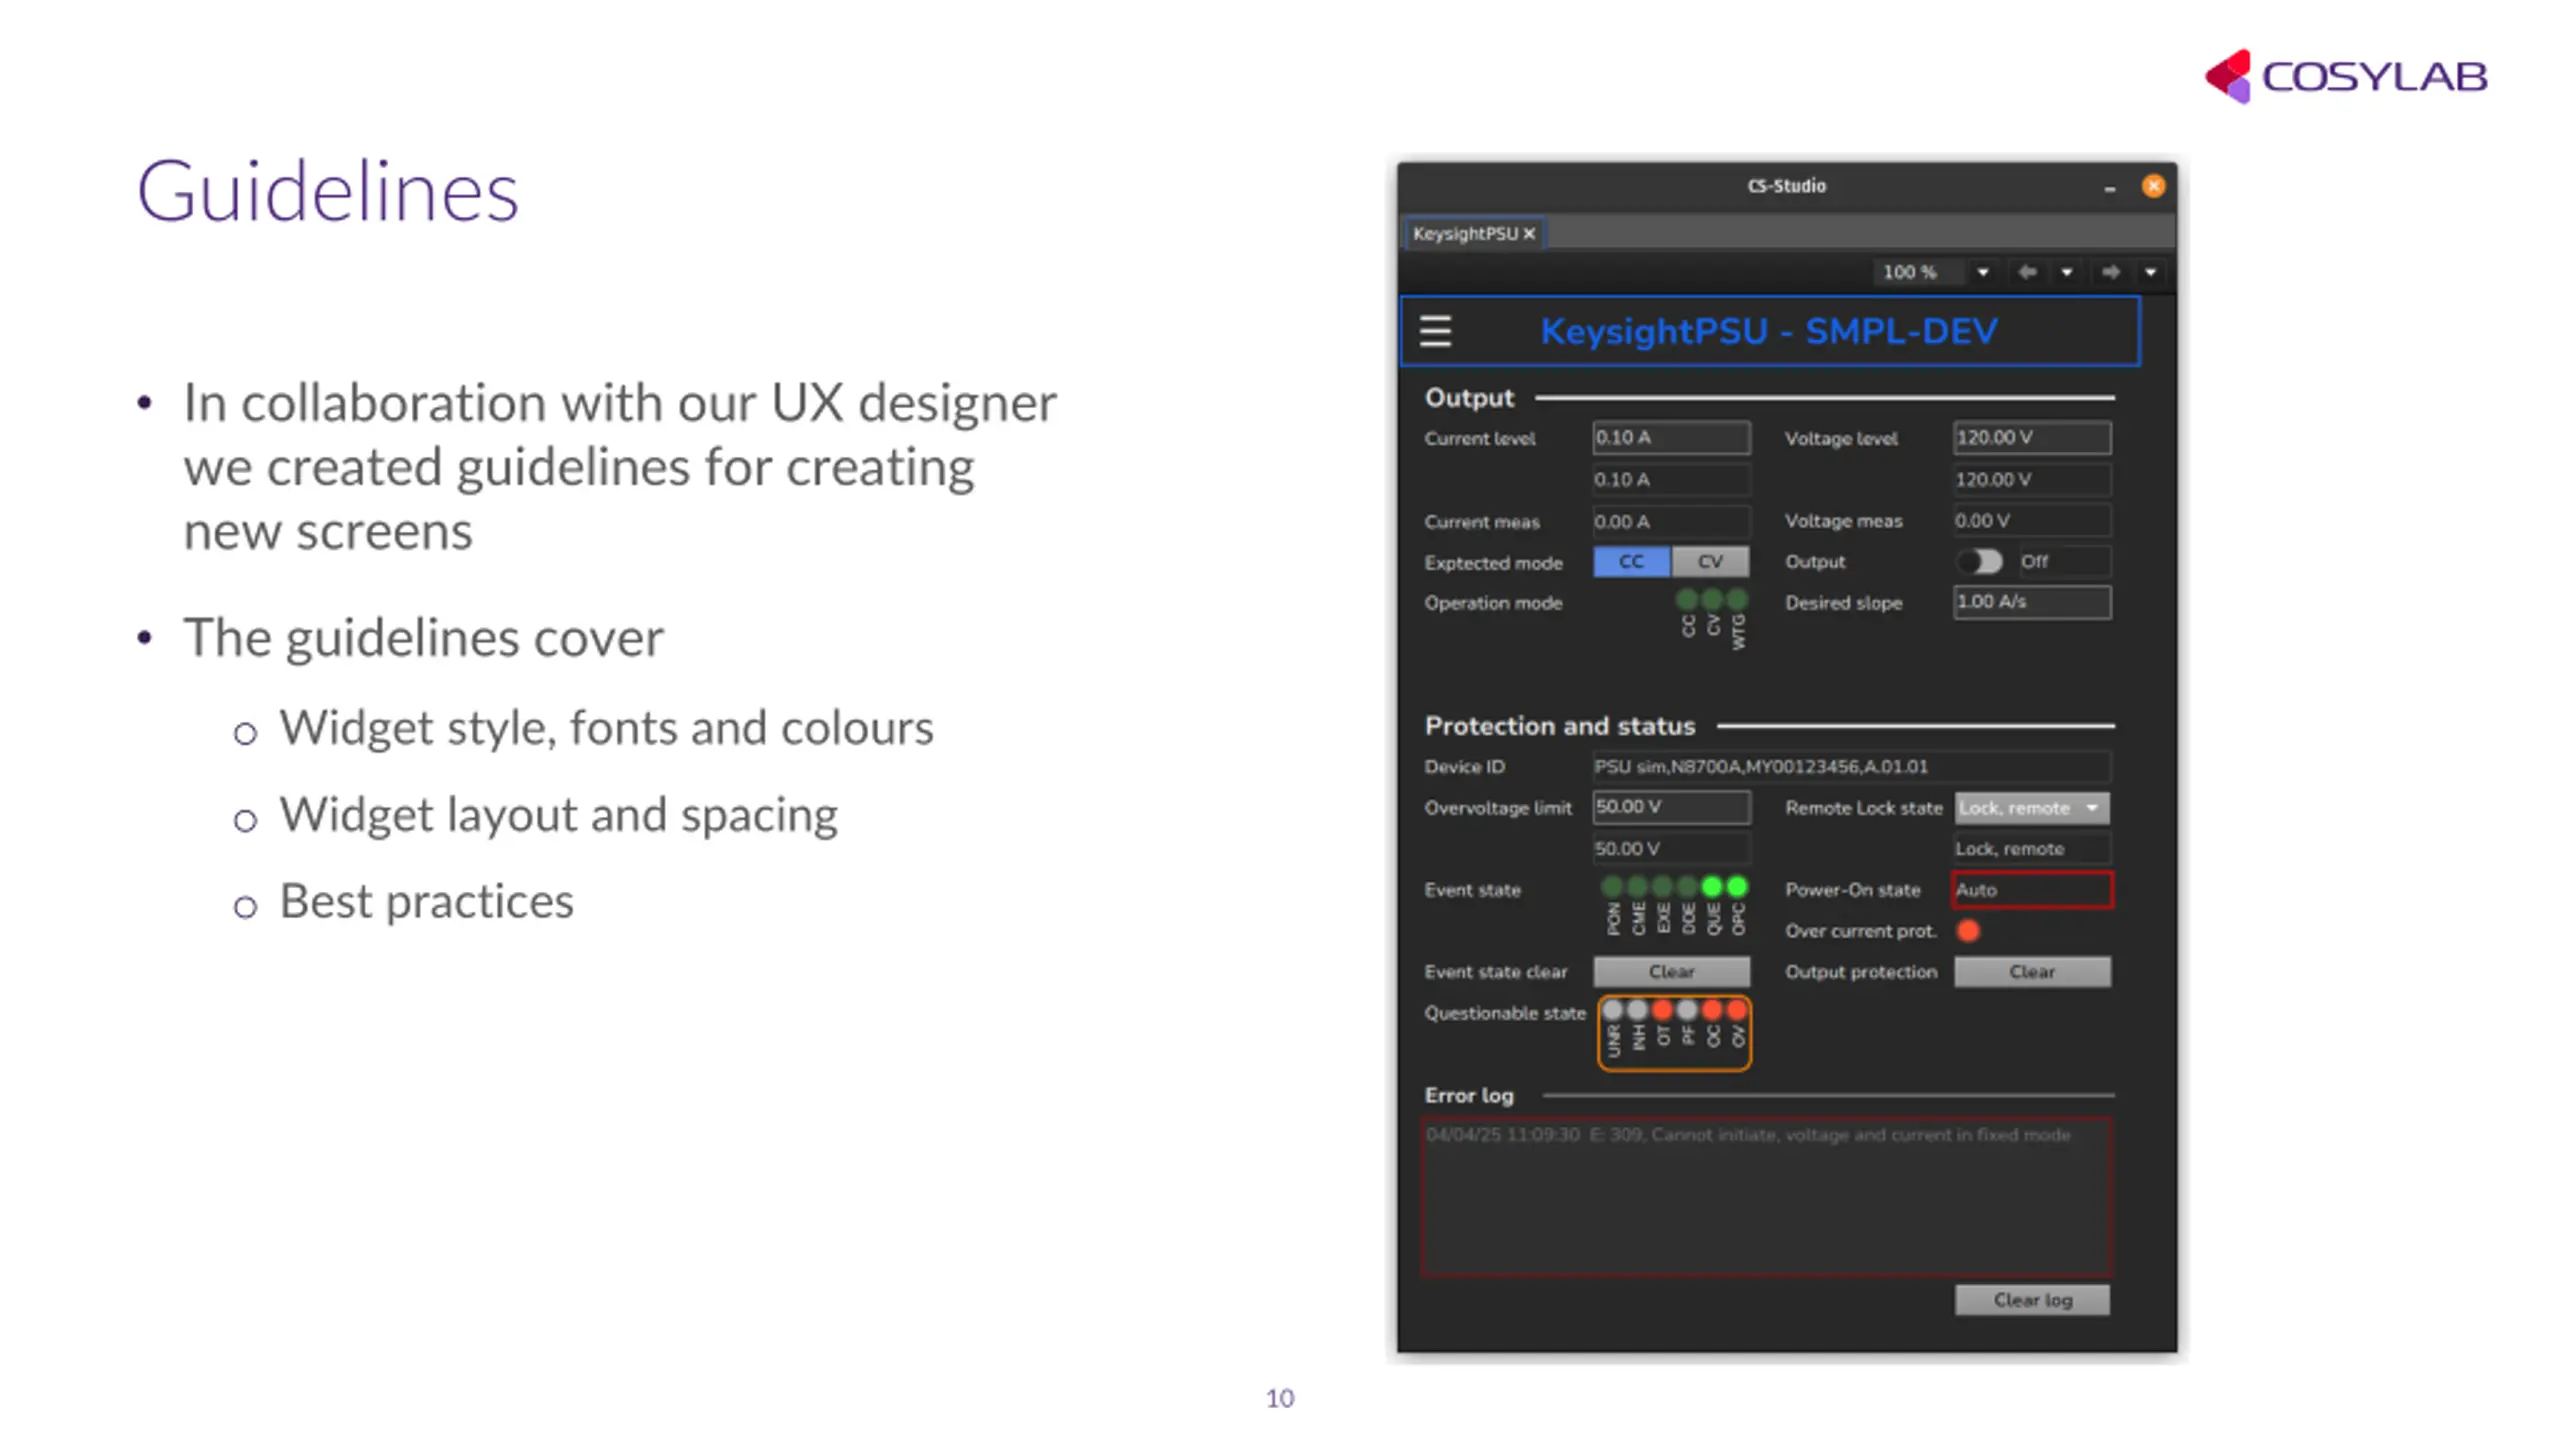
Task: Click the Cosylab logo
Action: pos(2346,76)
